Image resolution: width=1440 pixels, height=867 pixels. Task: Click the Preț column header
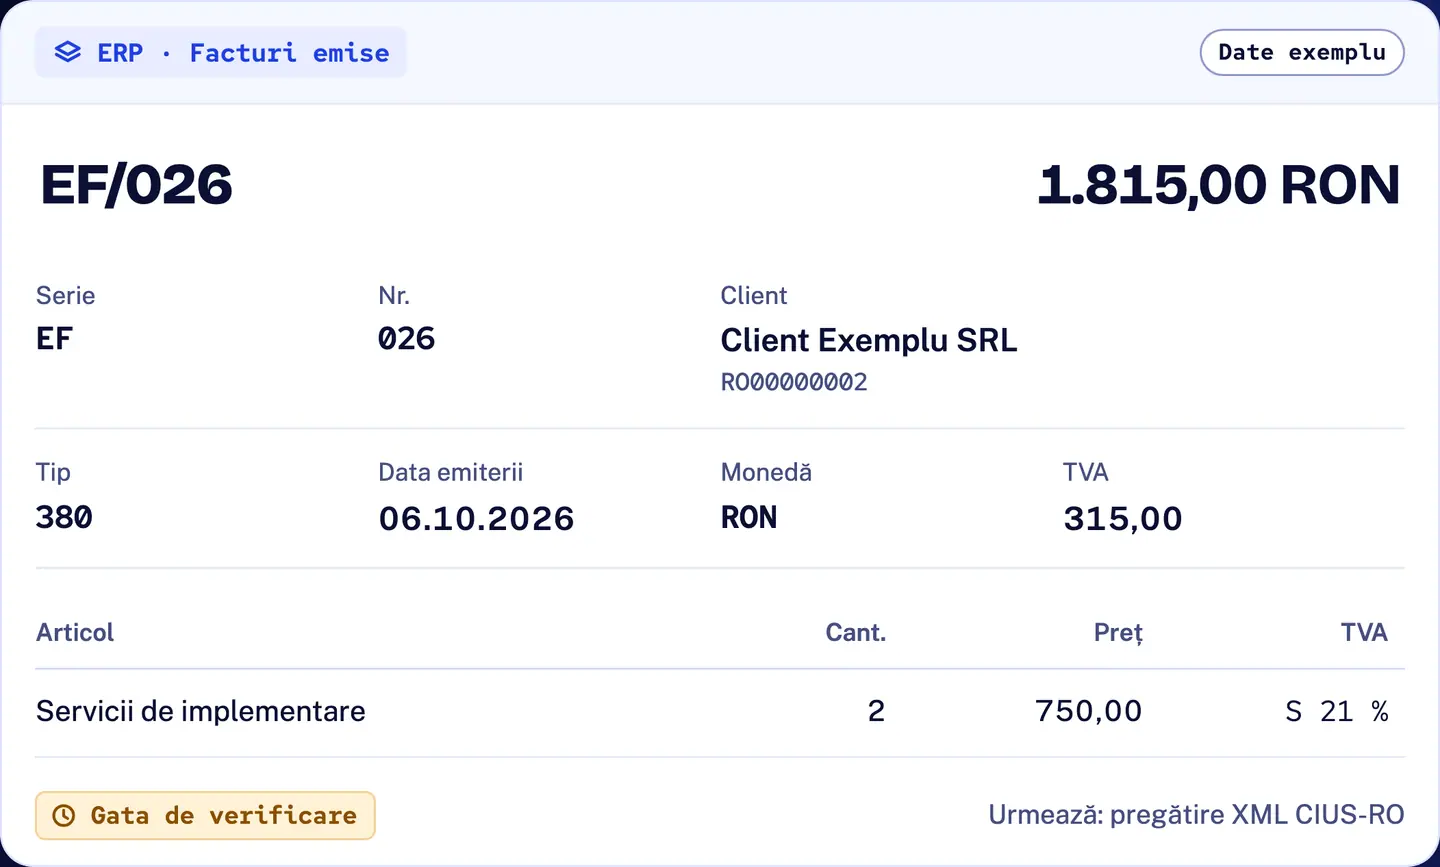tap(1118, 633)
